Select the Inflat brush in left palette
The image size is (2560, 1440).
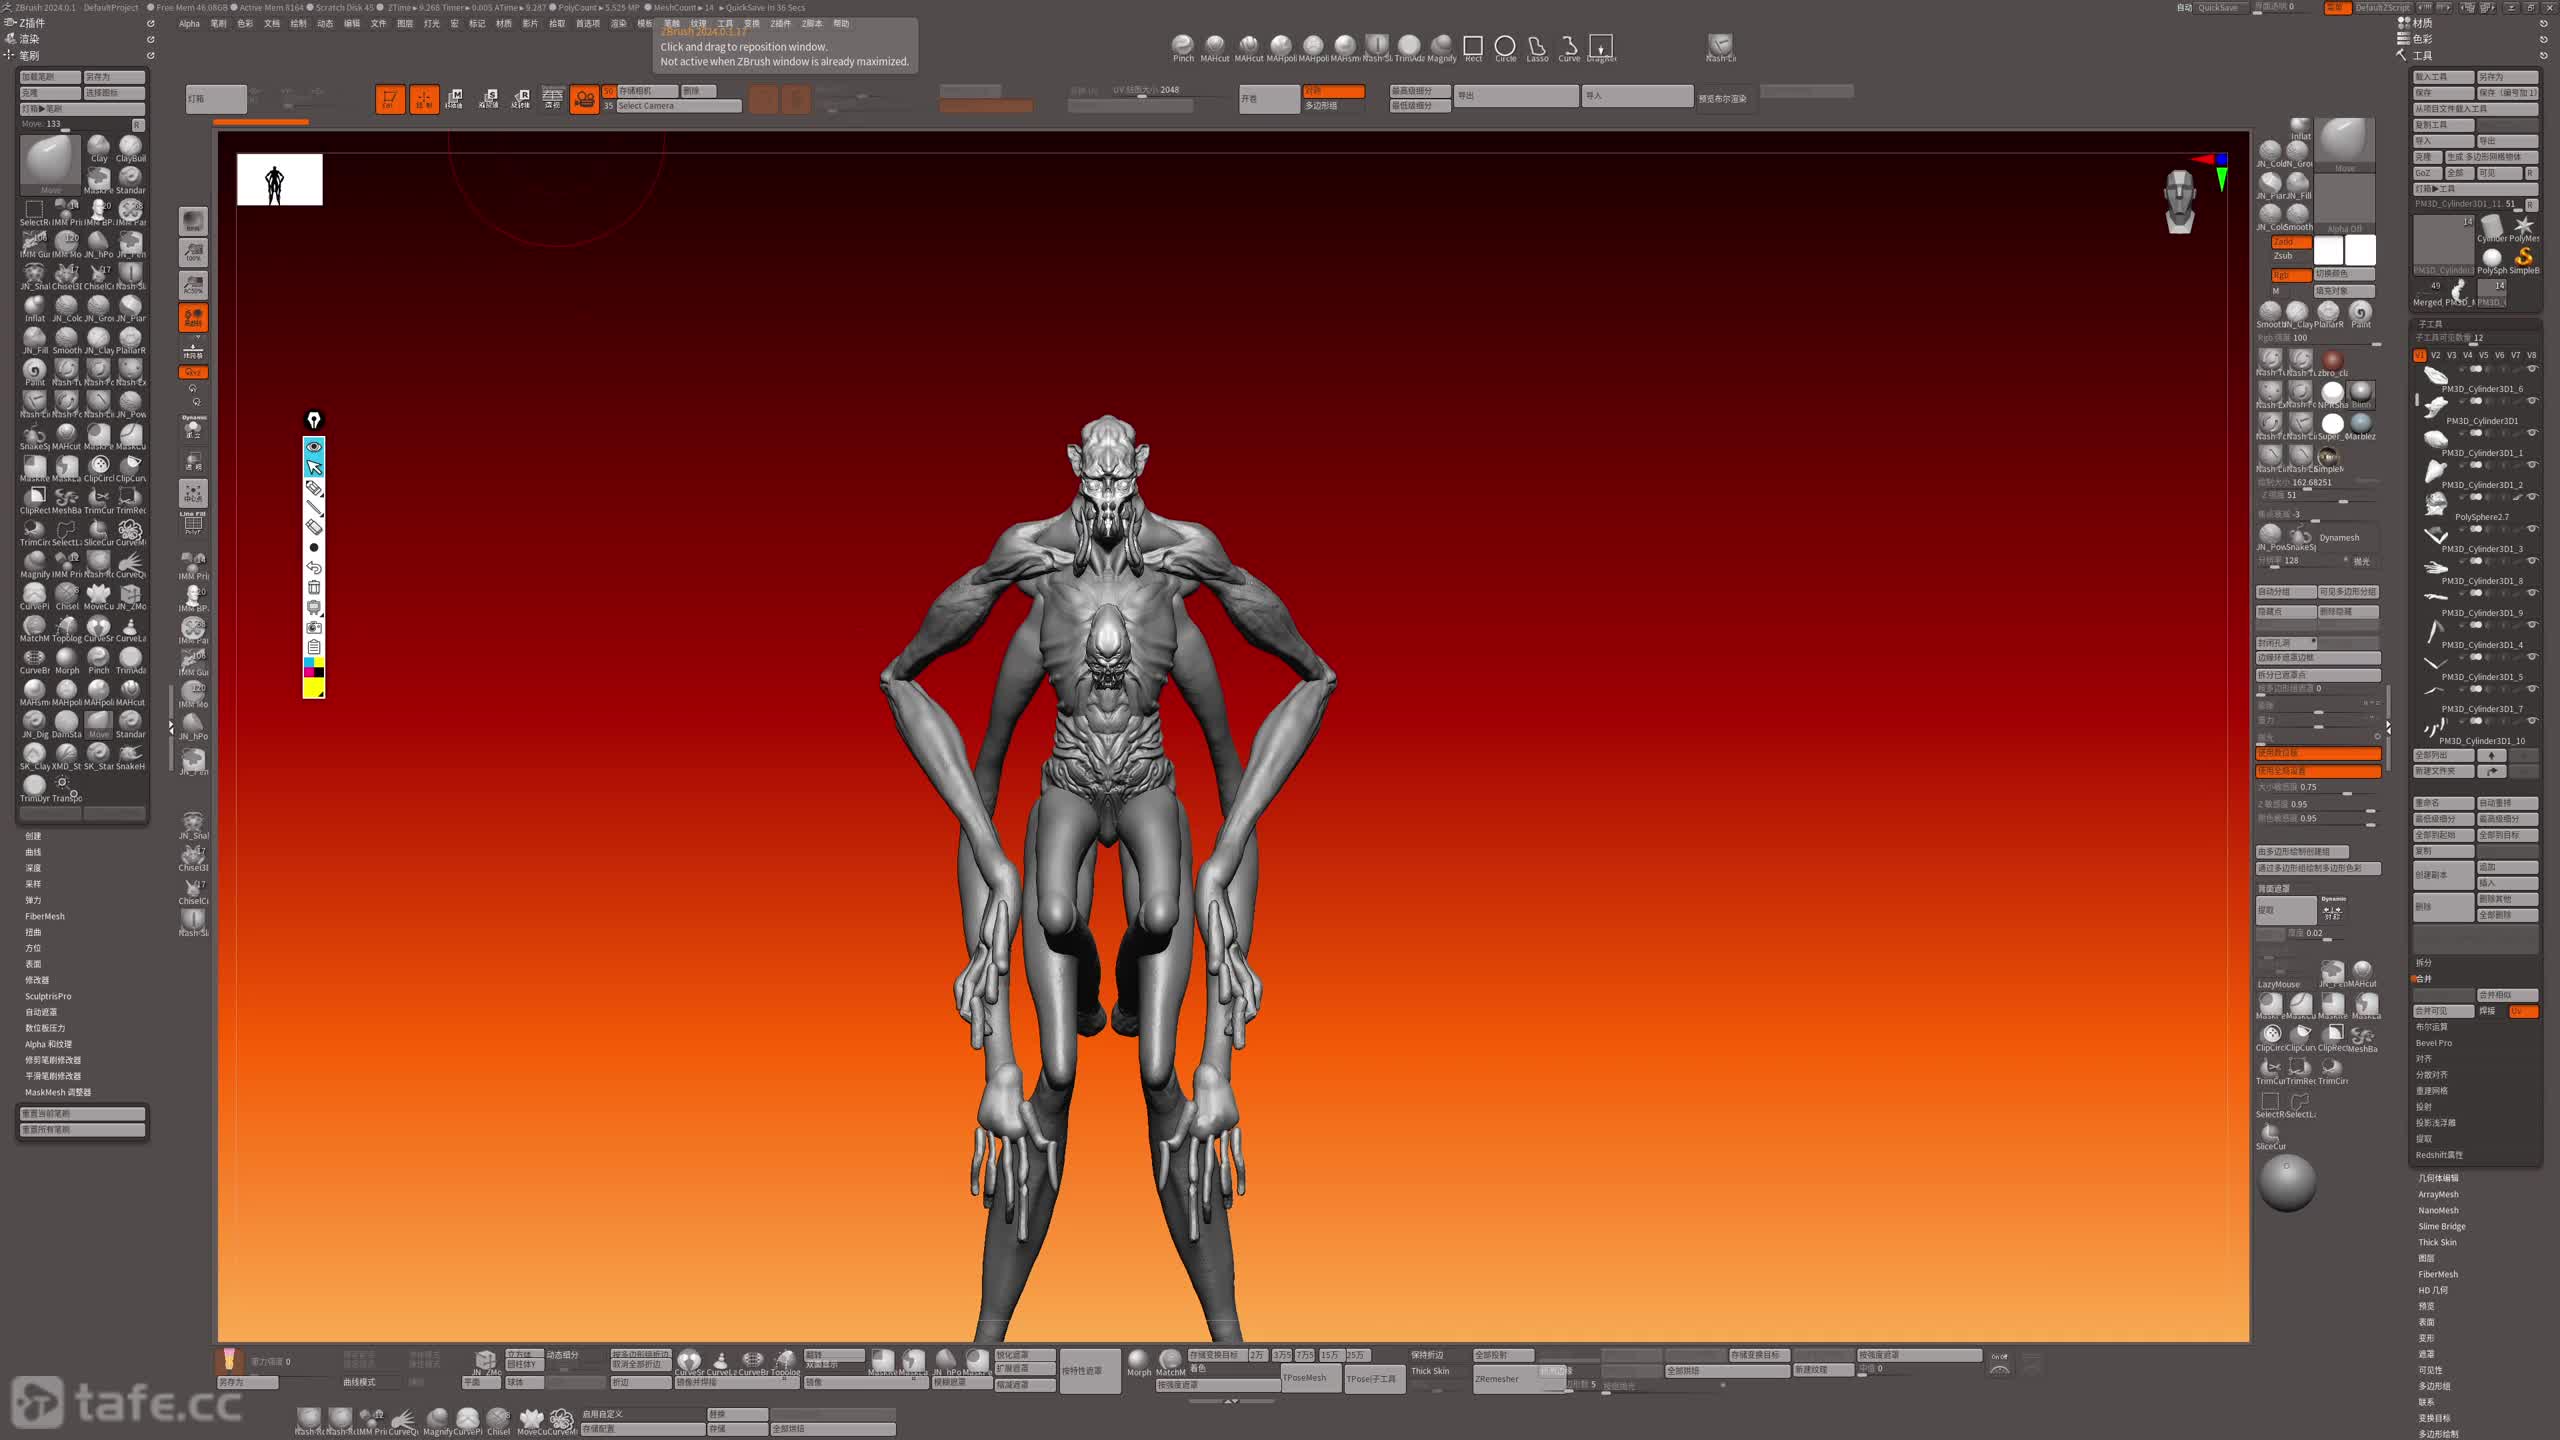click(34, 307)
